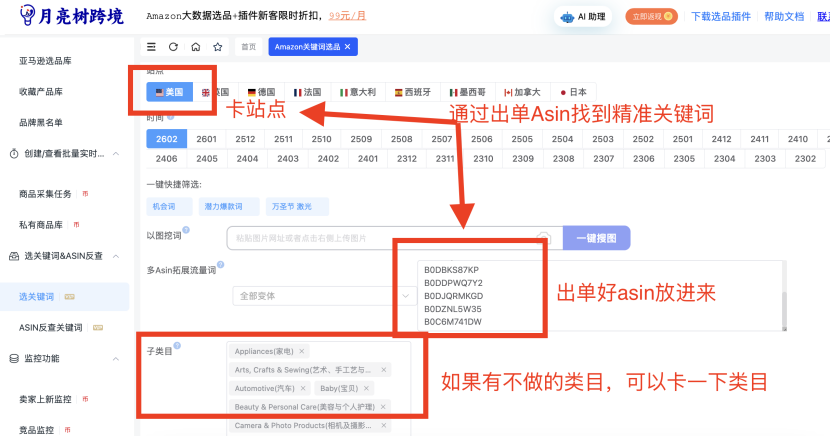Viewport: 830px width, 436px height.
Task: Open the 下载选品插件 link
Action: pyautogui.click(x=719, y=17)
